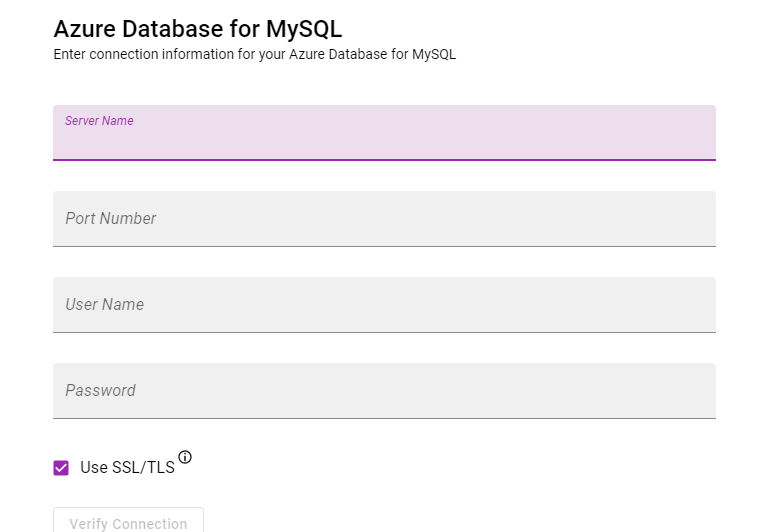The height and width of the screenshot is (532, 768).
Task: Click the Verify Connection button
Action: pyautogui.click(x=128, y=520)
